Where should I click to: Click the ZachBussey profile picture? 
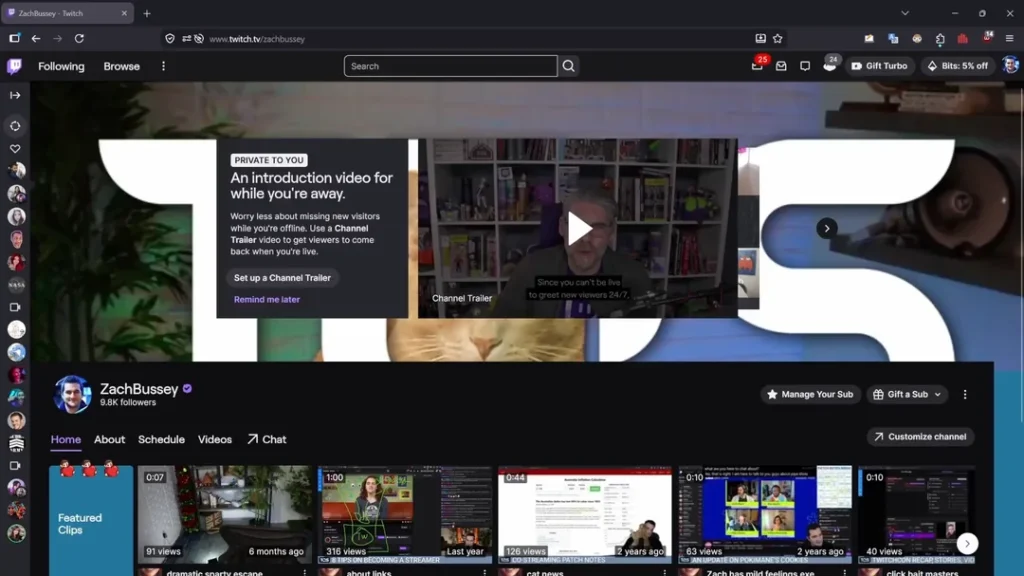pos(72,394)
